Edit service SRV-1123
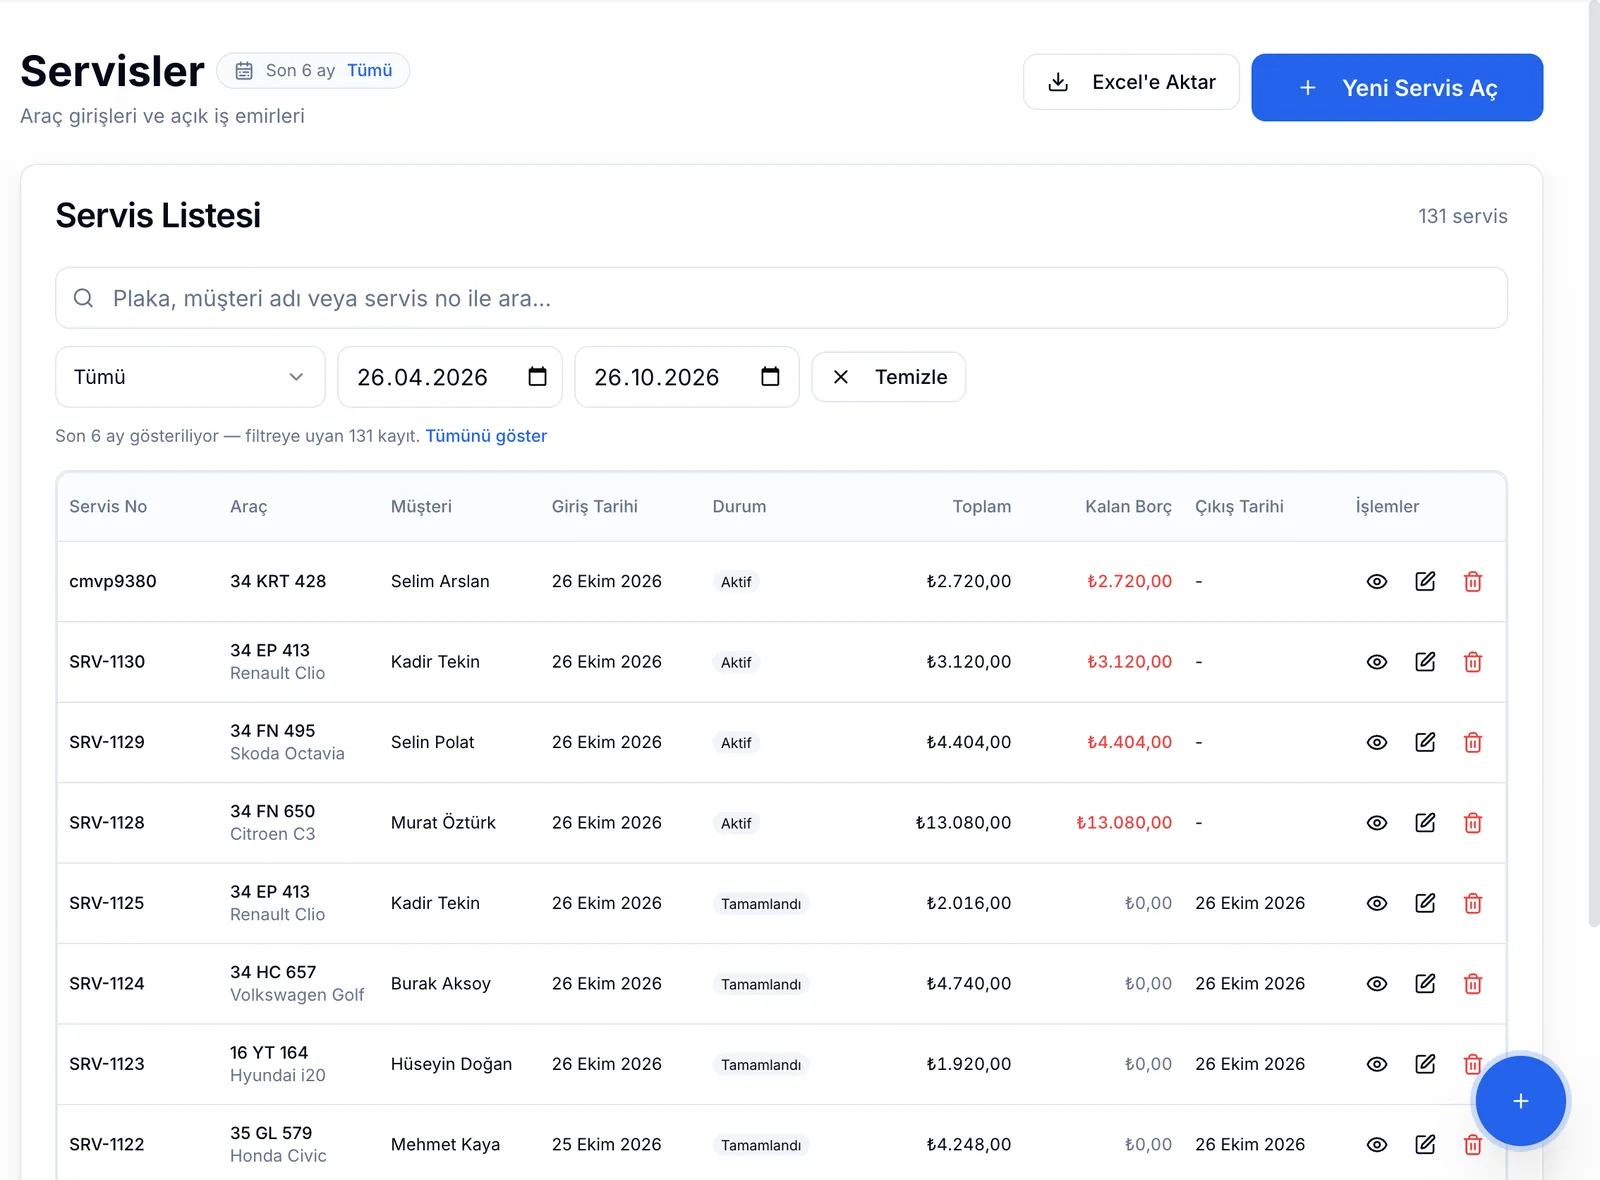Image resolution: width=1600 pixels, height=1180 pixels. point(1425,1064)
